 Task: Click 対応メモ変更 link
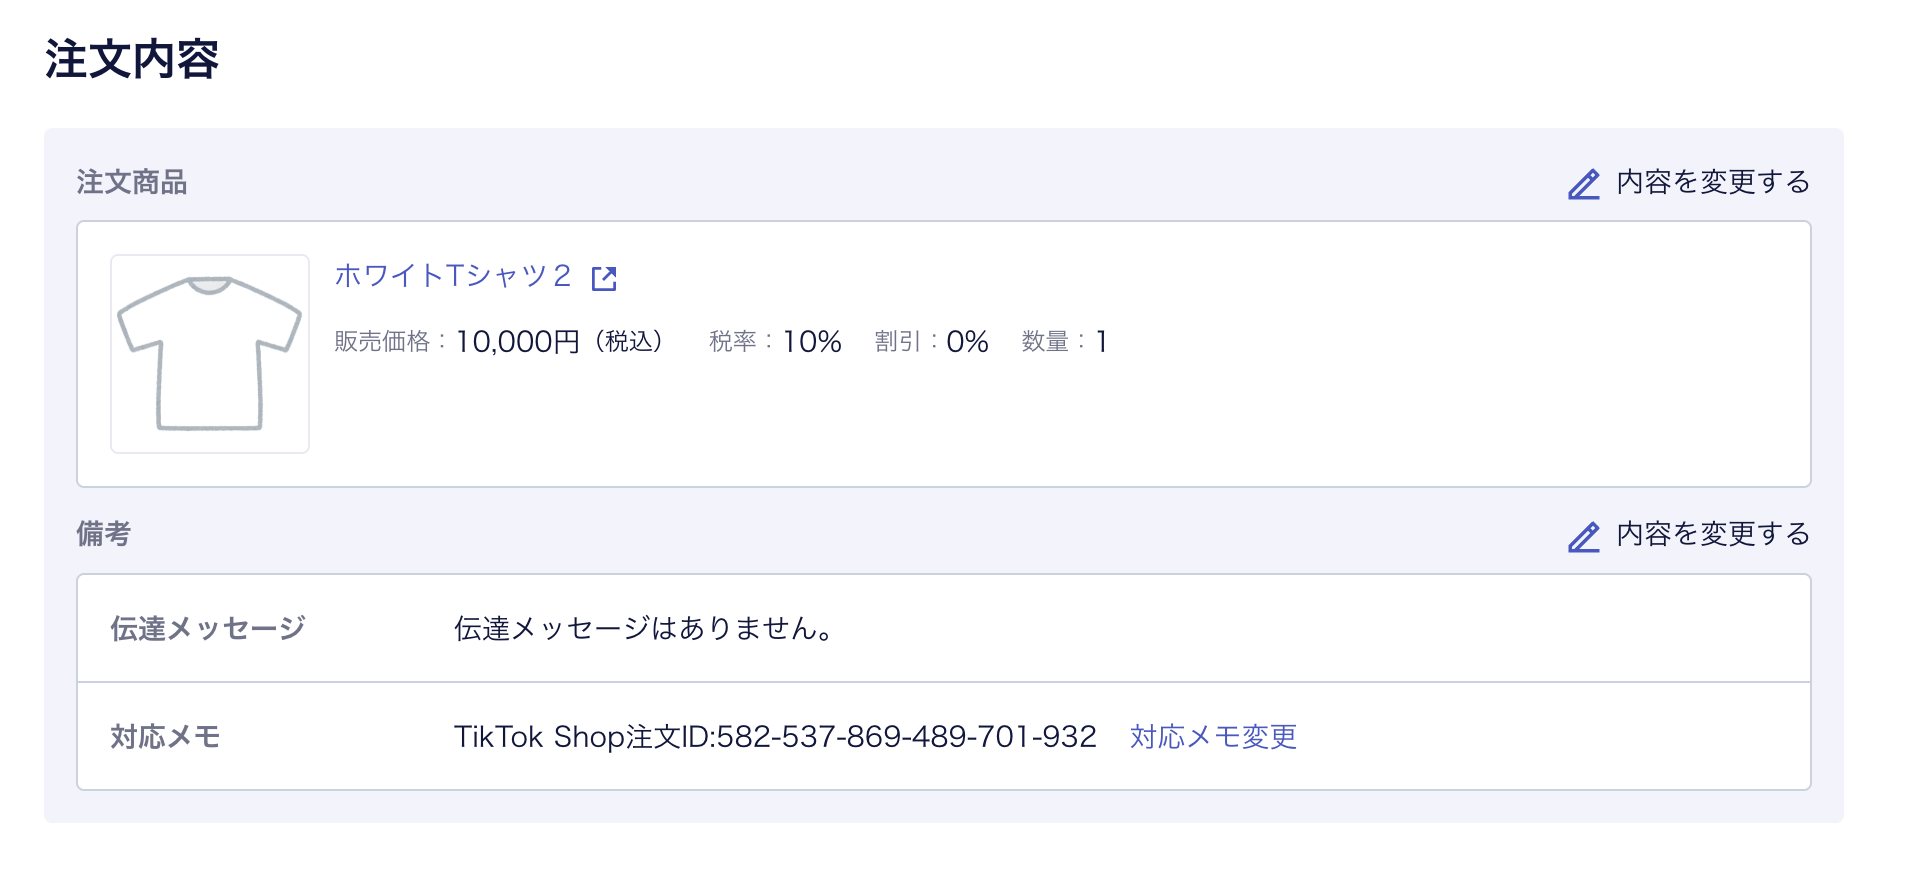(1213, 737)
